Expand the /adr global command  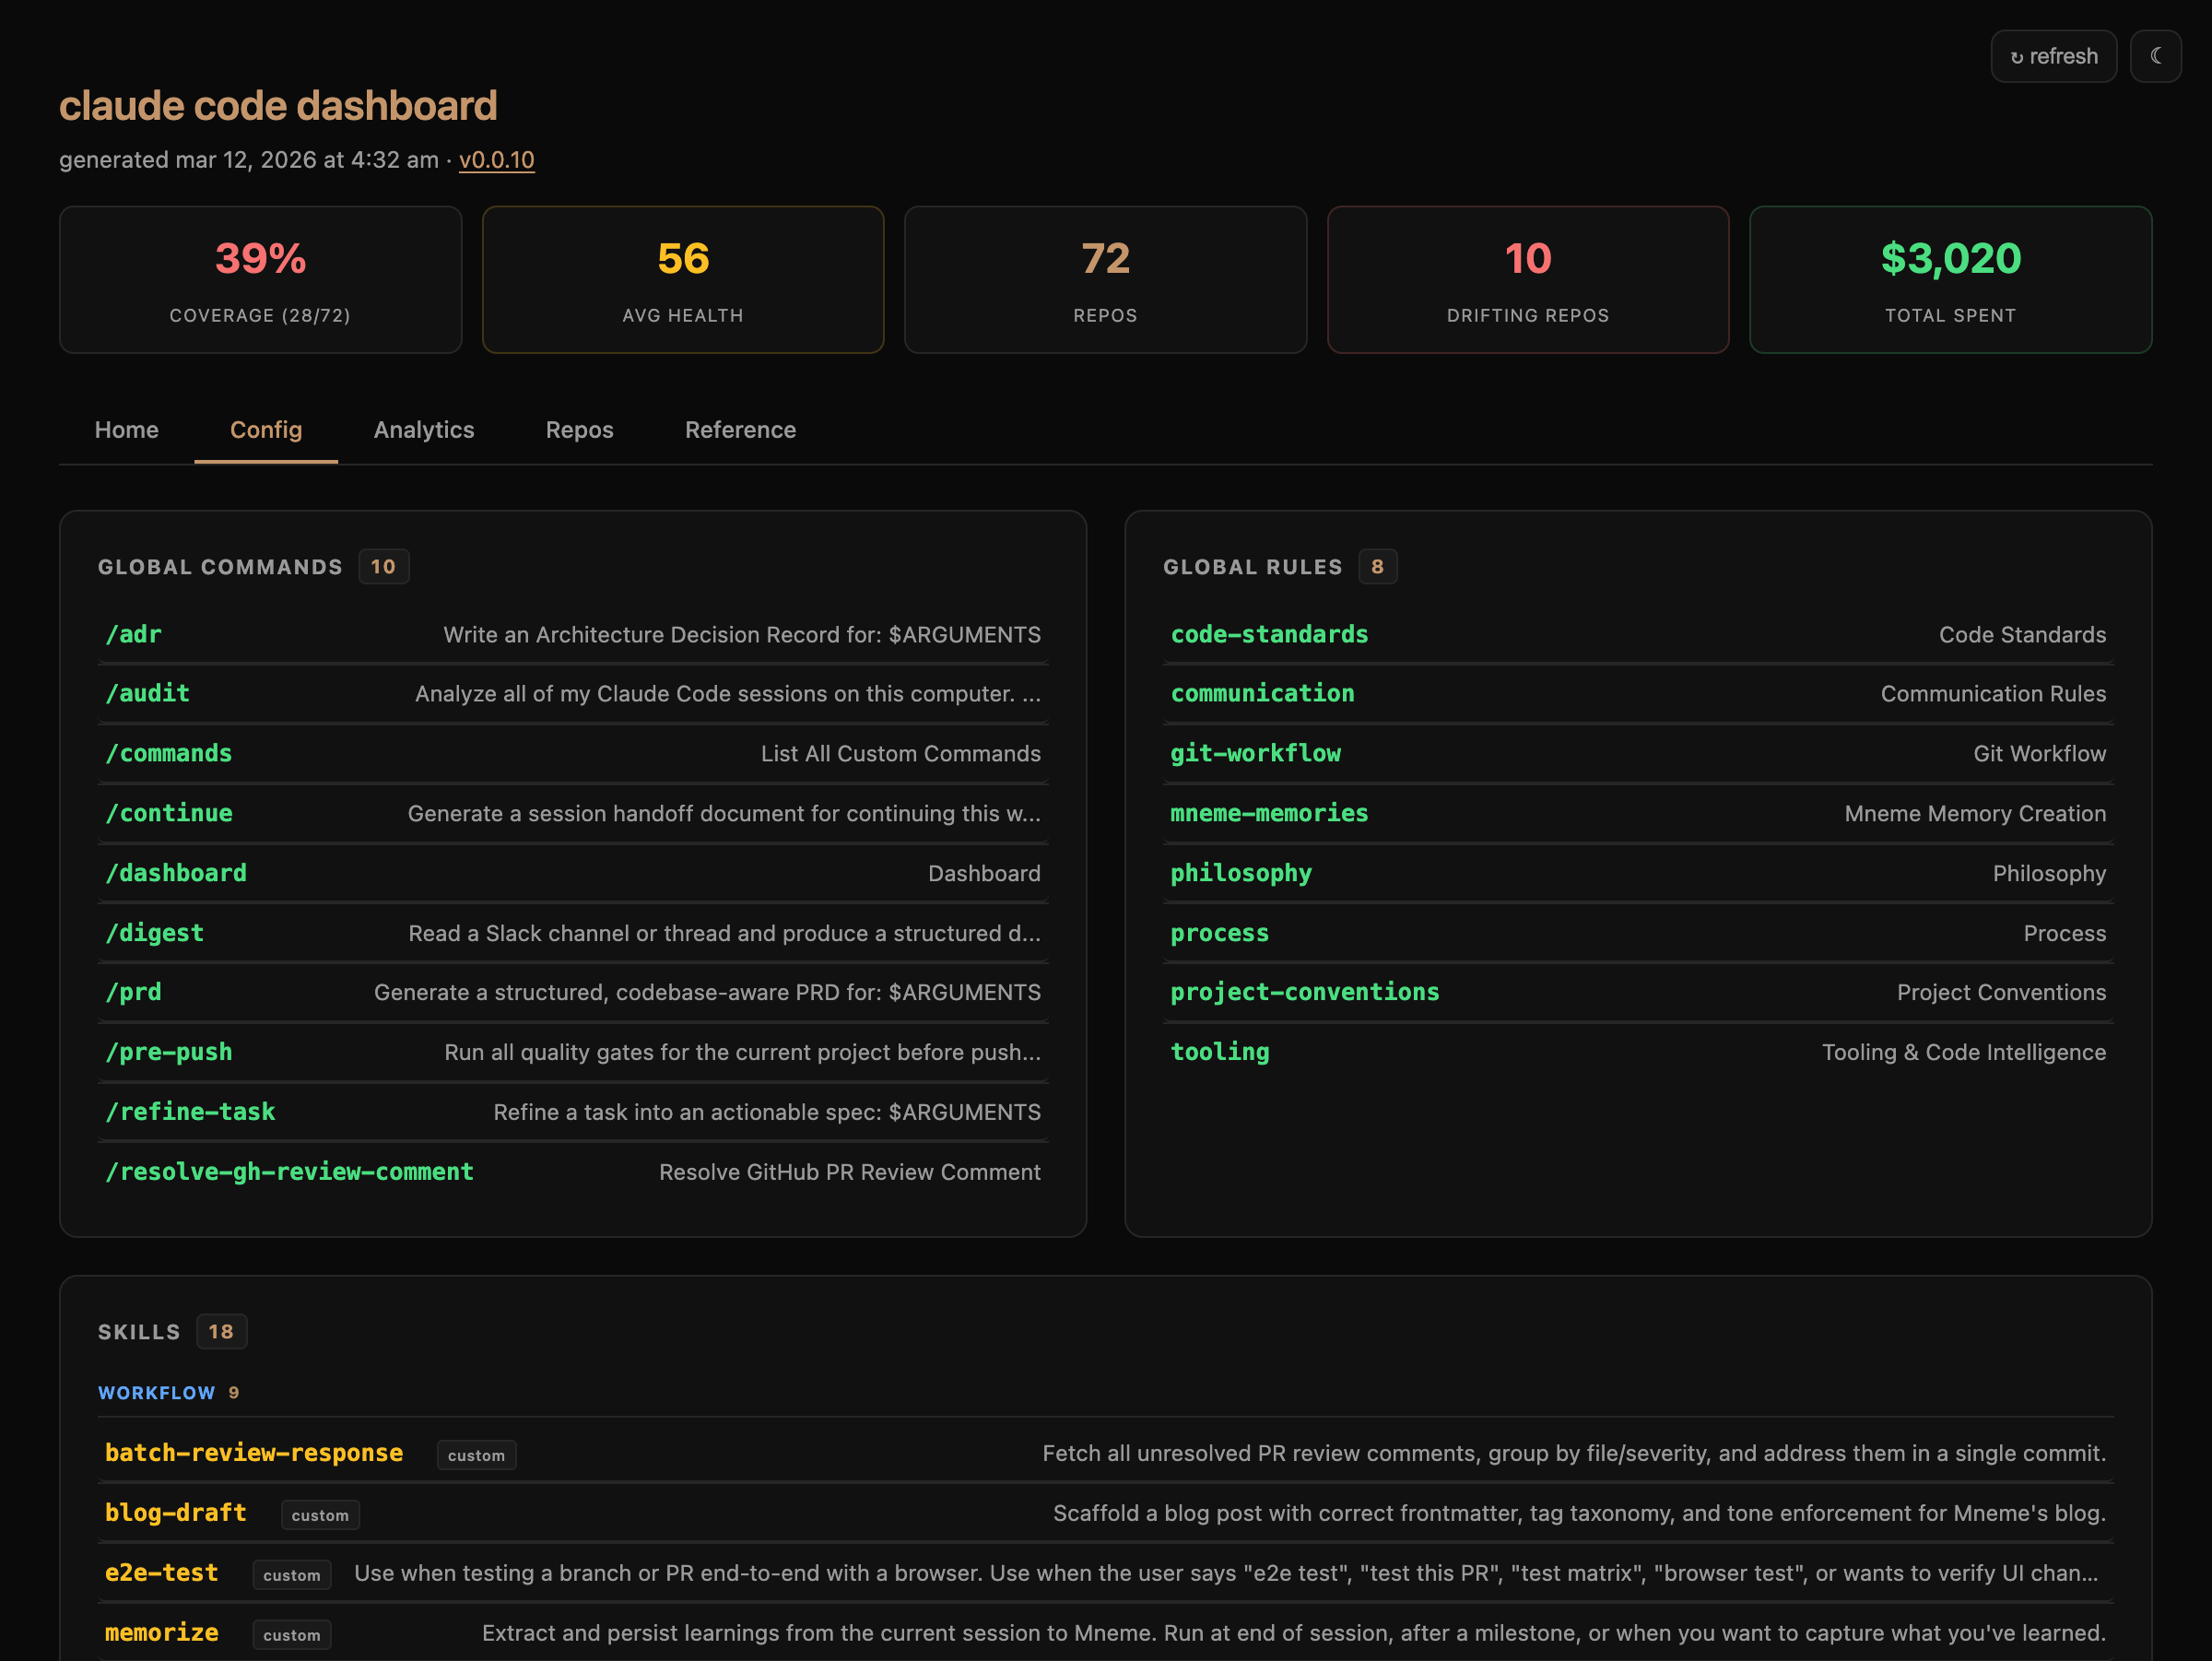[133, 634]
